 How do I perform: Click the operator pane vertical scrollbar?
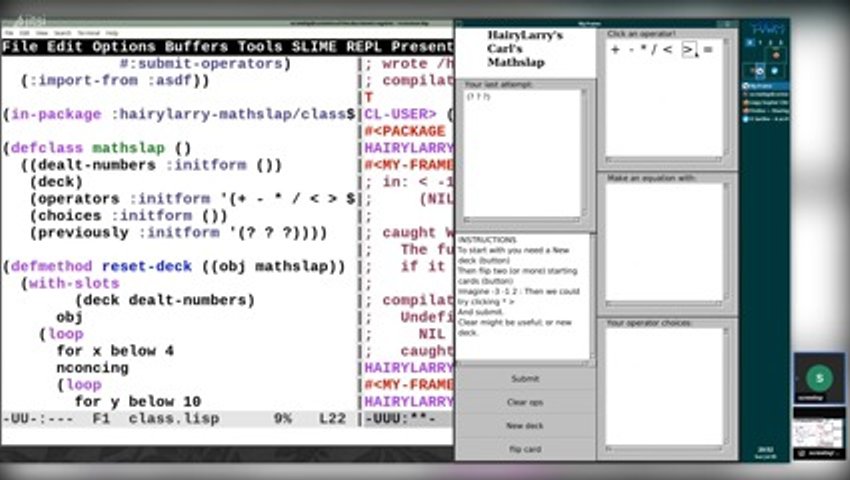726,98
